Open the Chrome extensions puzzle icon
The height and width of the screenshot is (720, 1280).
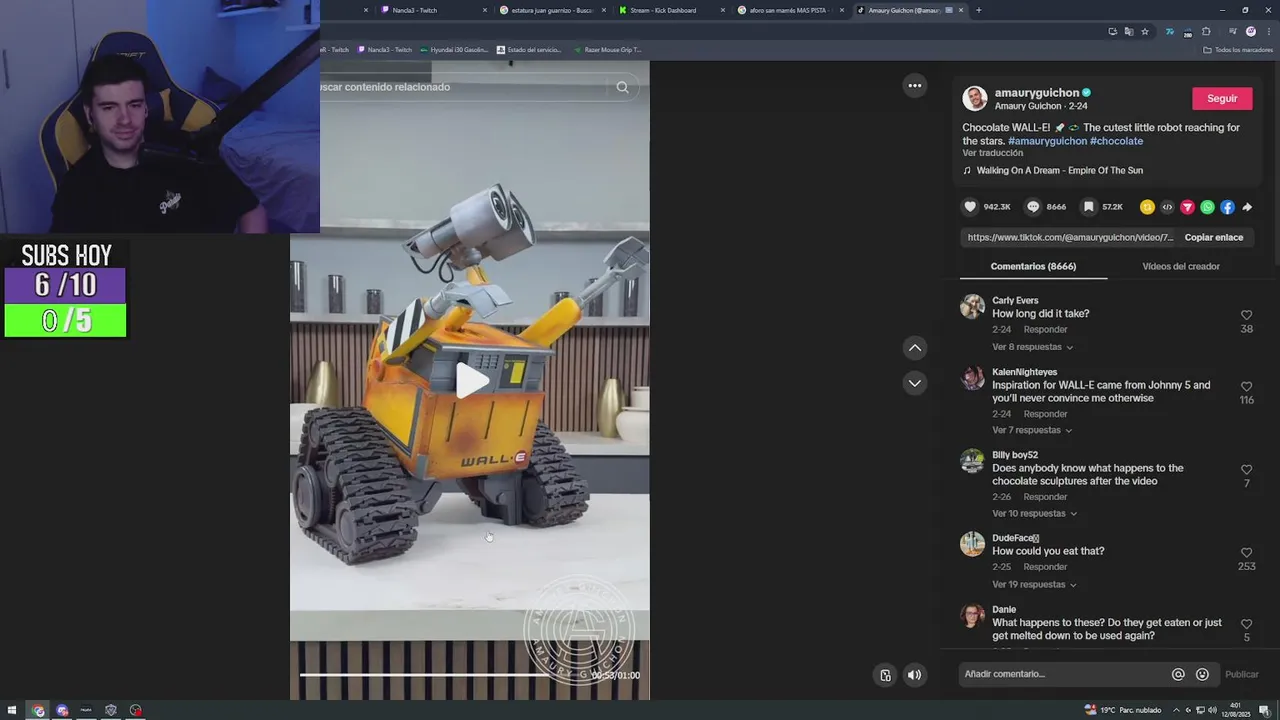[1206, 31]
